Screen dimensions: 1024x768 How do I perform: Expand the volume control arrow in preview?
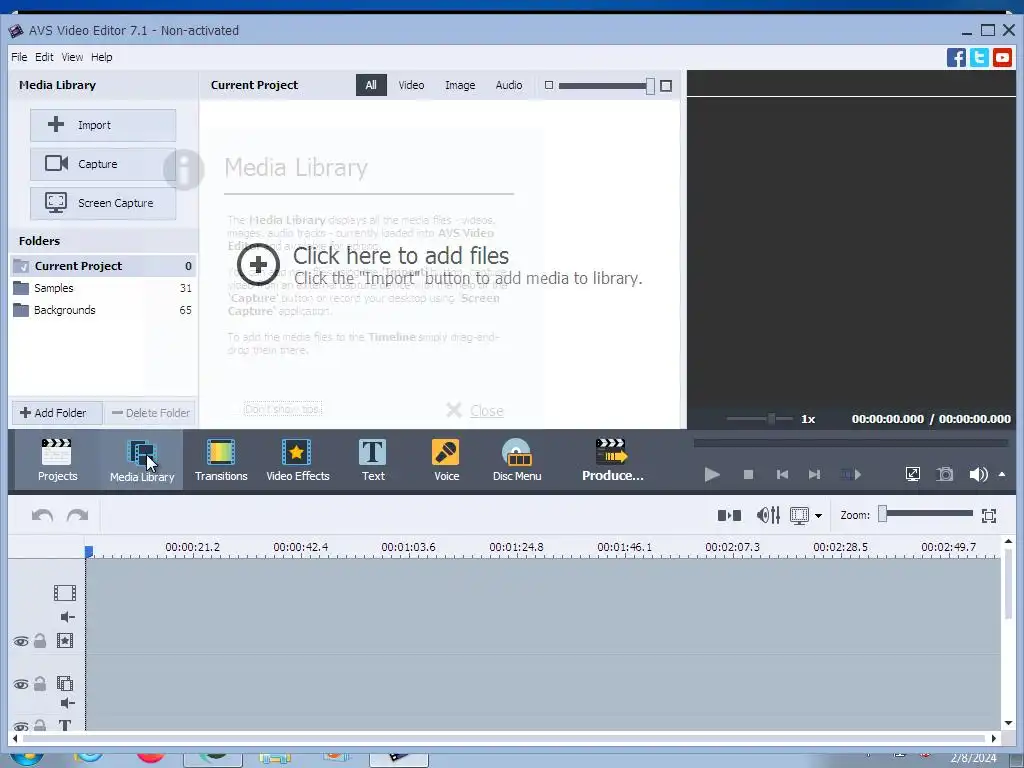tap(1002, 474)
